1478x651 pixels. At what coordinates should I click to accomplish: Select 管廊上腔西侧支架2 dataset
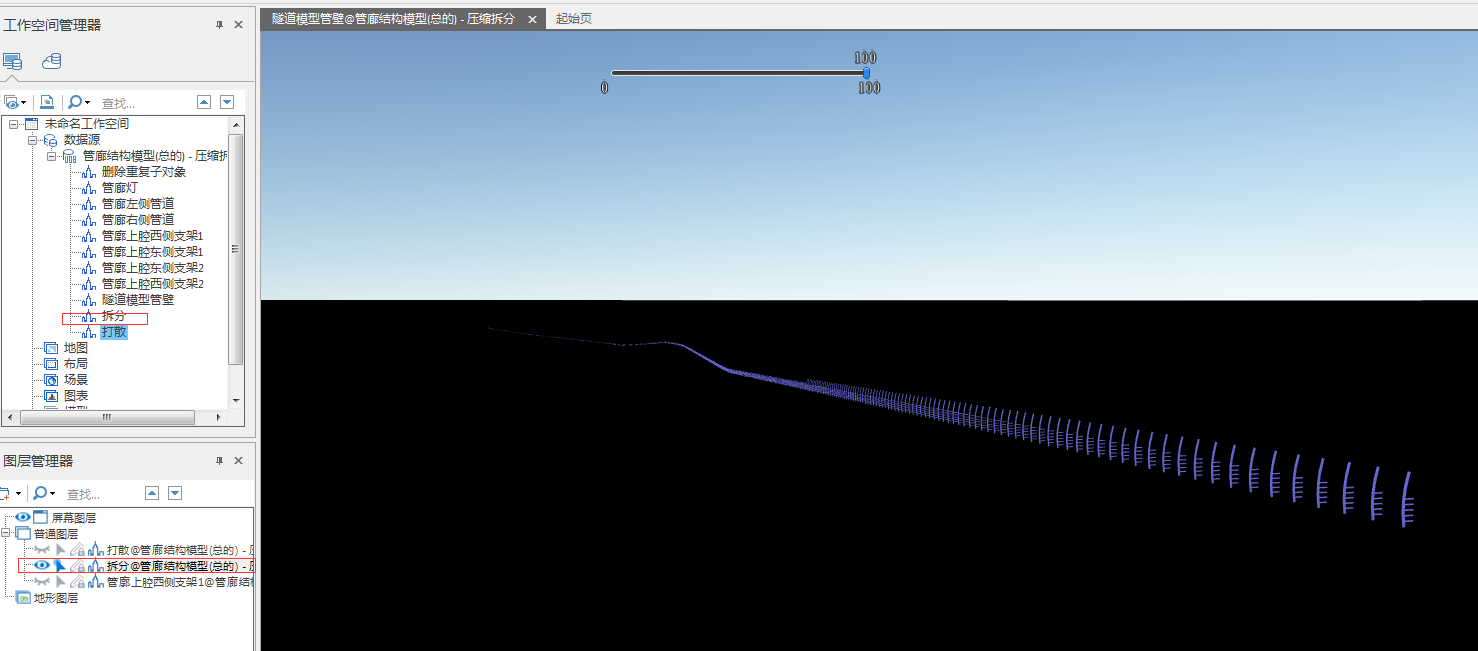[x=152, y=284]
